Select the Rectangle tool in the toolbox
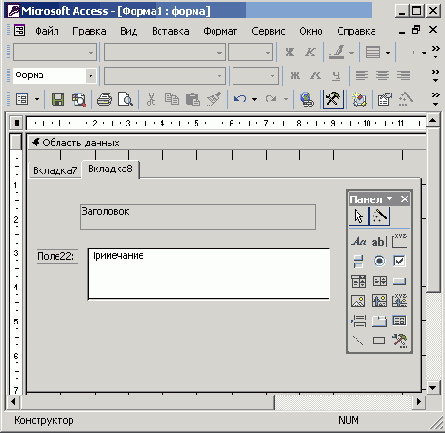The height and width of the screenshot is (433, 445). pos(379,340)
